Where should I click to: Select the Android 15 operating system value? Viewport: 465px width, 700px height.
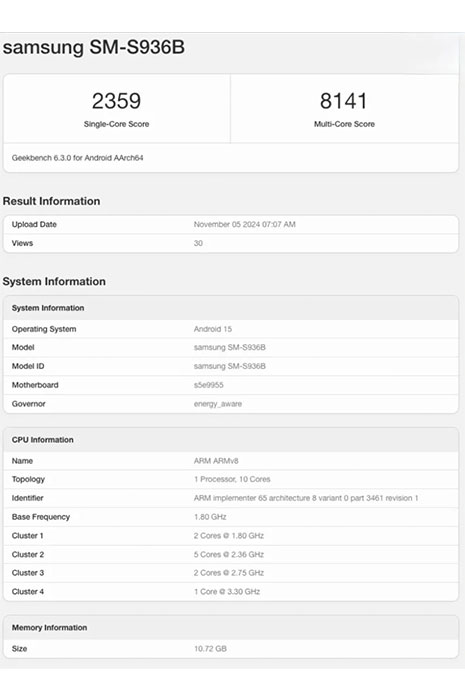tap(213, 329)
